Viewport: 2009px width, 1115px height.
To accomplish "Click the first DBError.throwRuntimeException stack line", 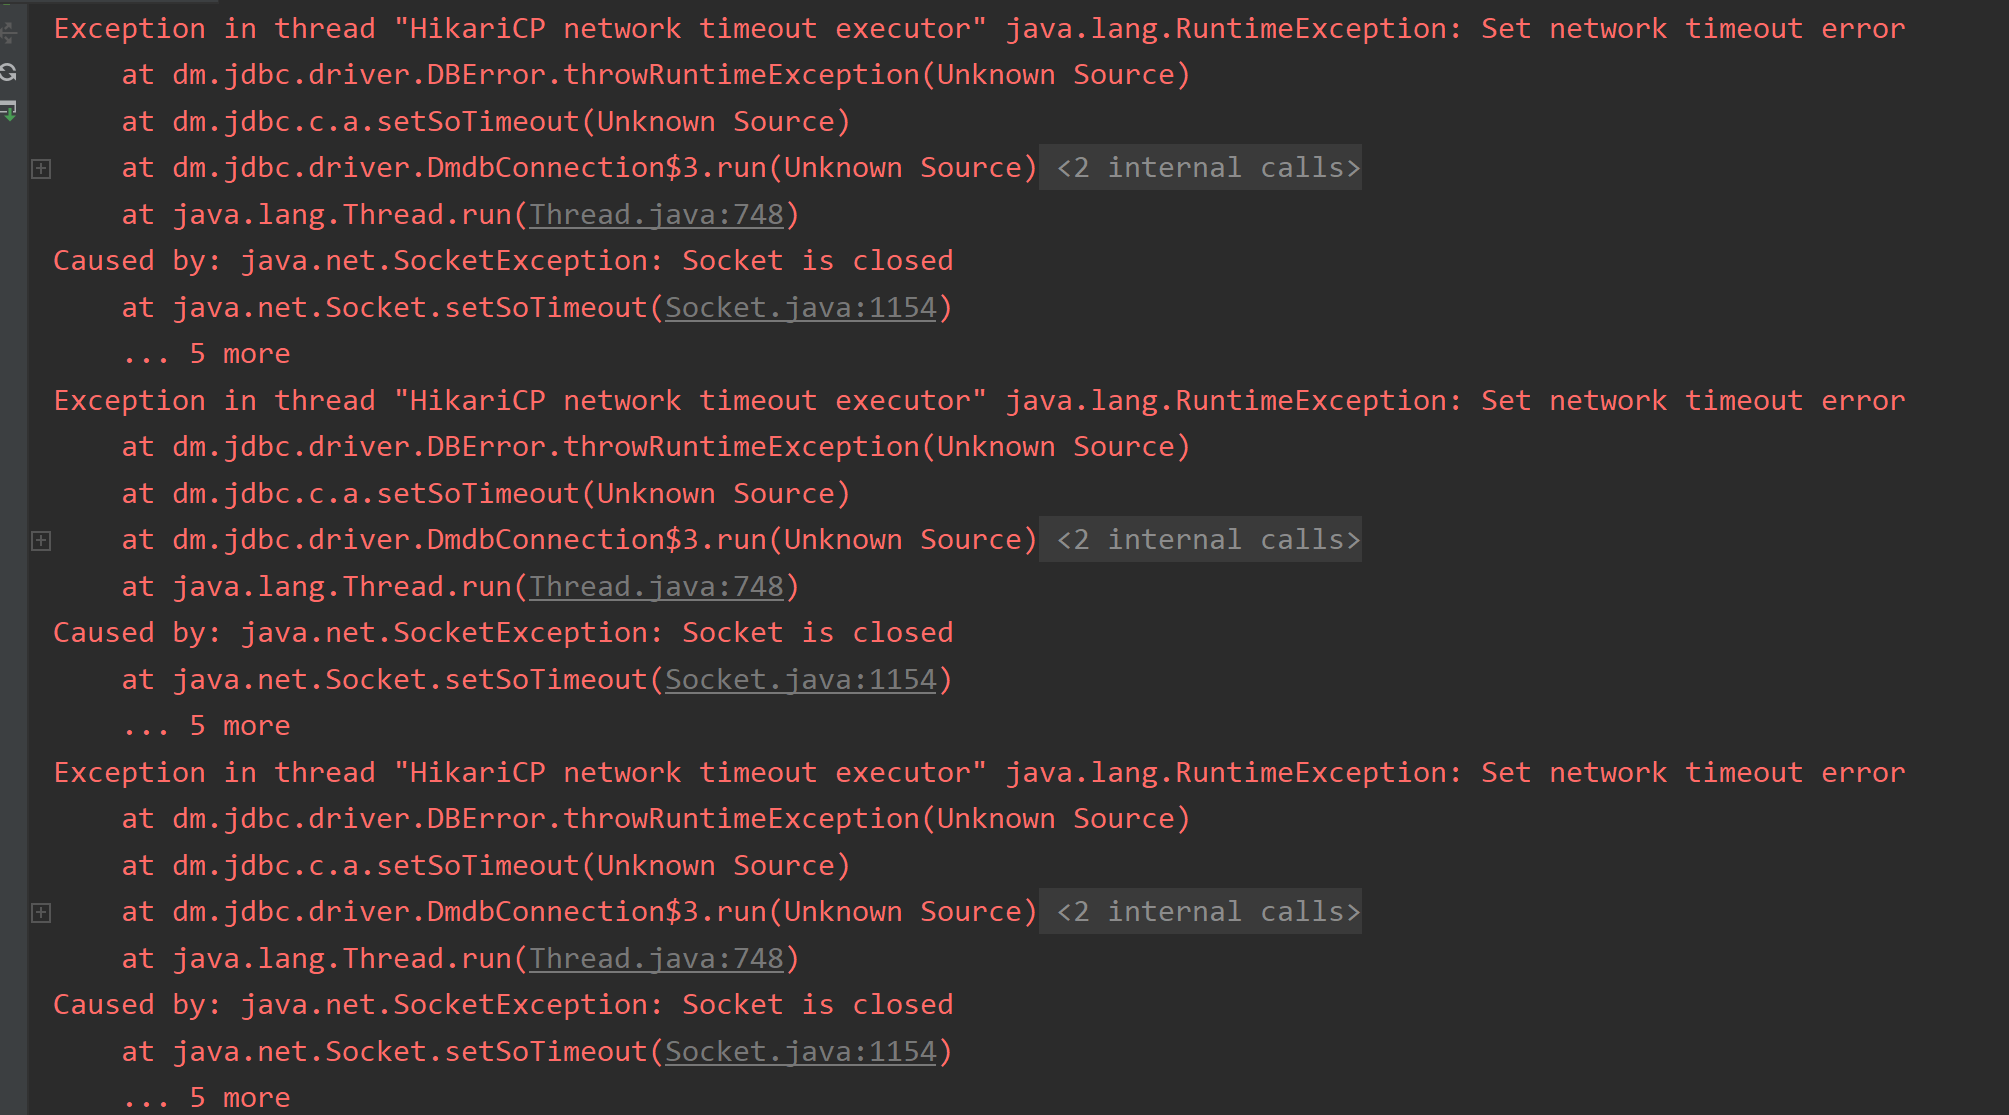I will pyautogui.click(x=655, y=75).
